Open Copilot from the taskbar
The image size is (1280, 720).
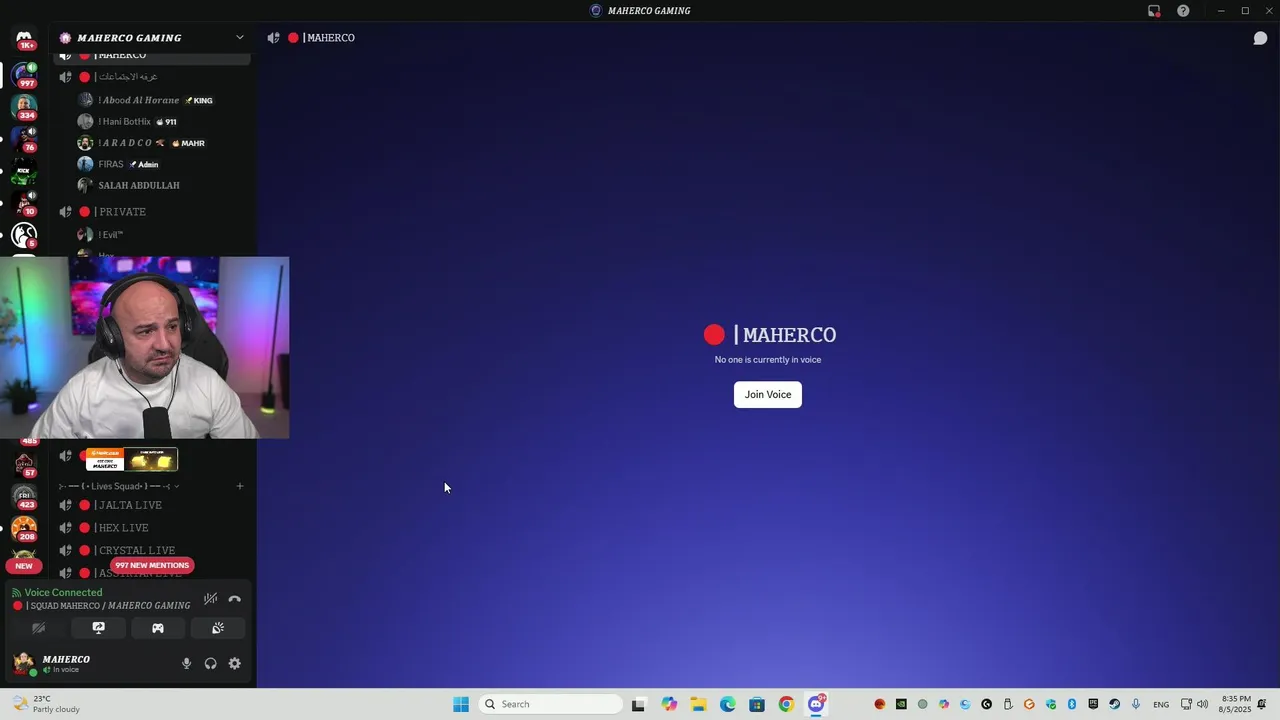click(x=669, y=704)
